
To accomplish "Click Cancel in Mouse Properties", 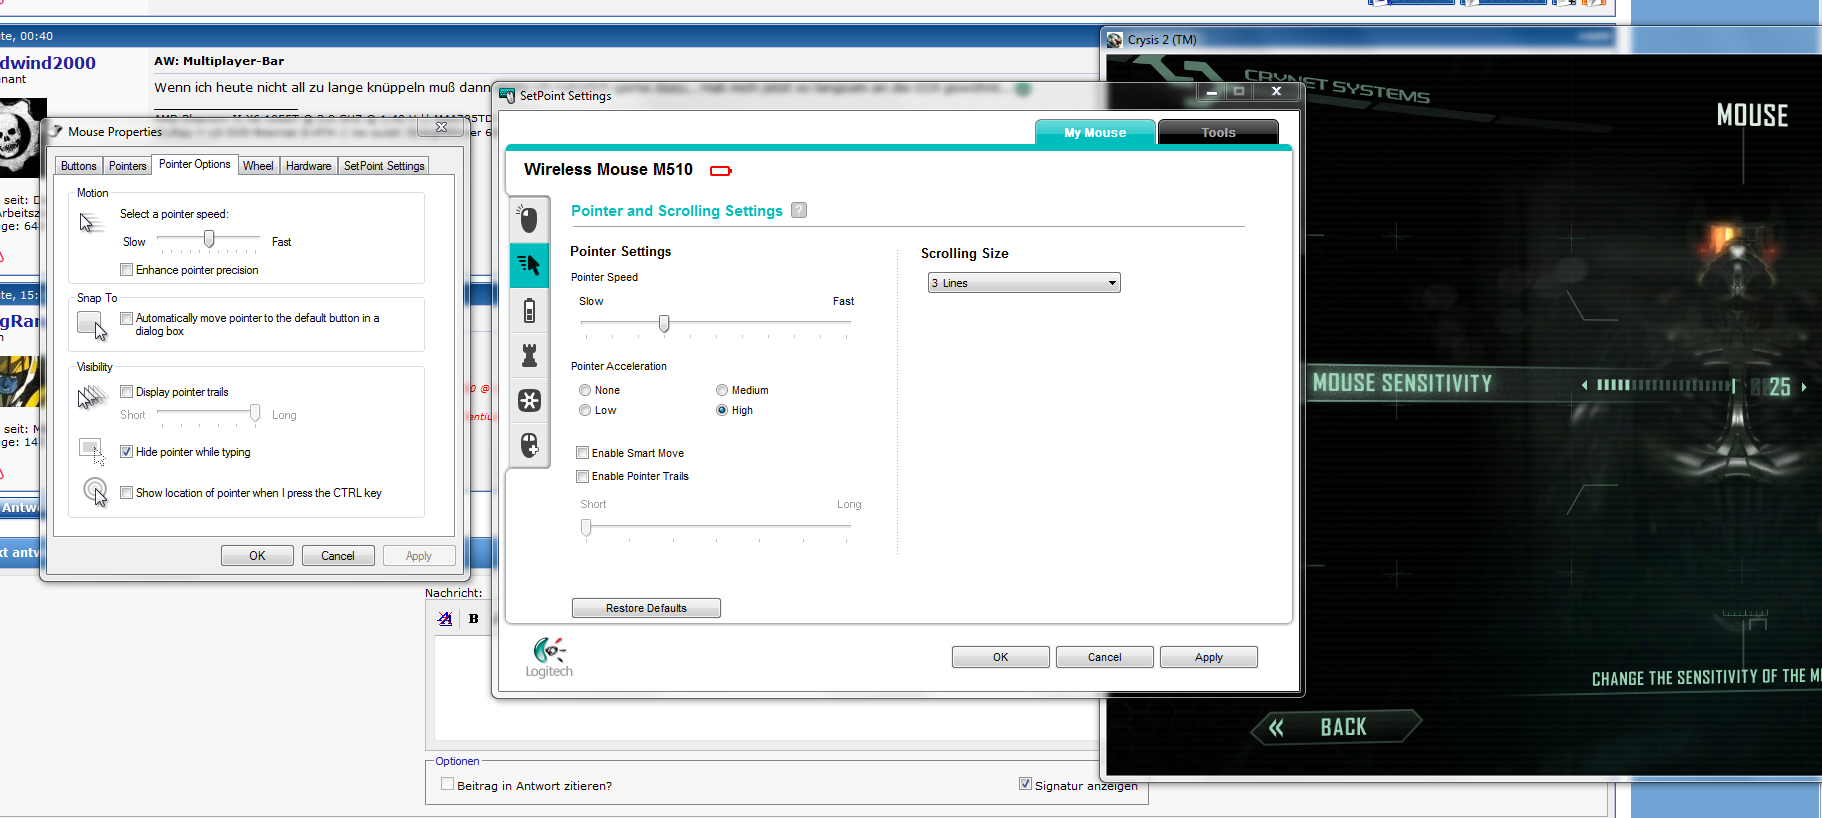I will pyautogui.click(x=338, y=556).
